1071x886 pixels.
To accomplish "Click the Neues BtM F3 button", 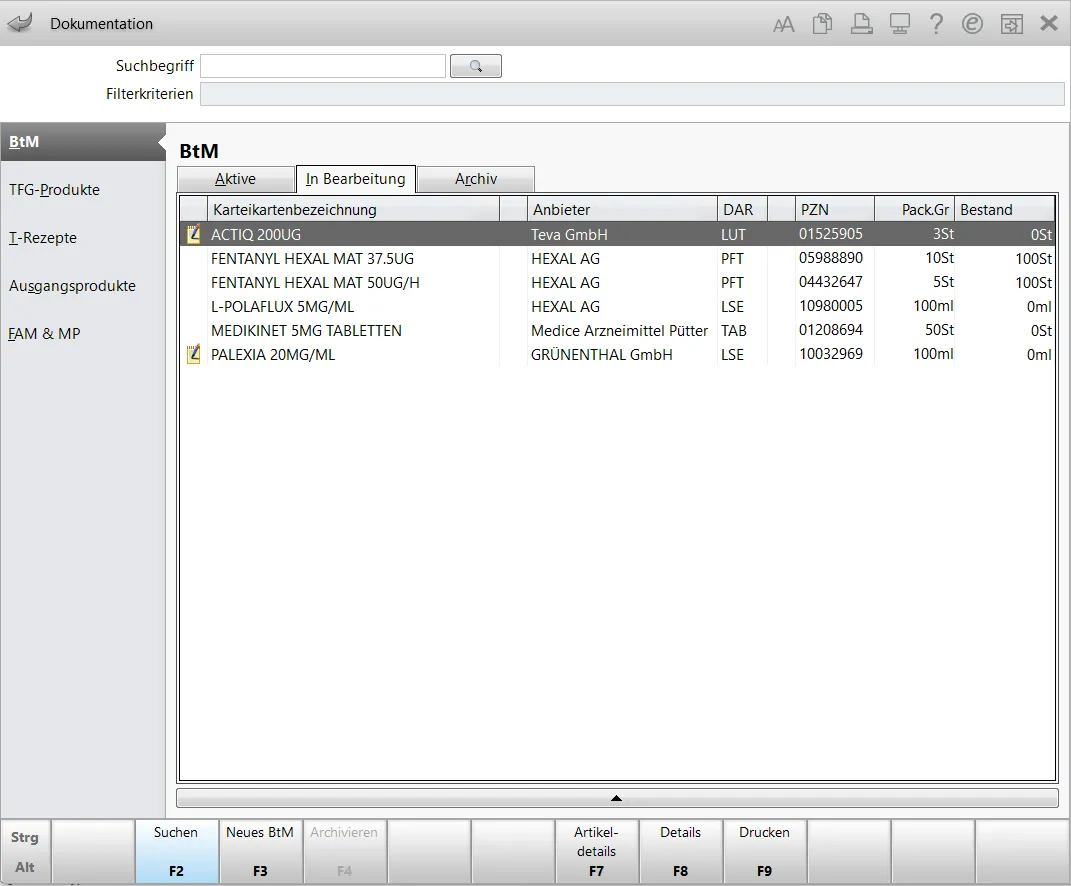I will coord(260,851).
